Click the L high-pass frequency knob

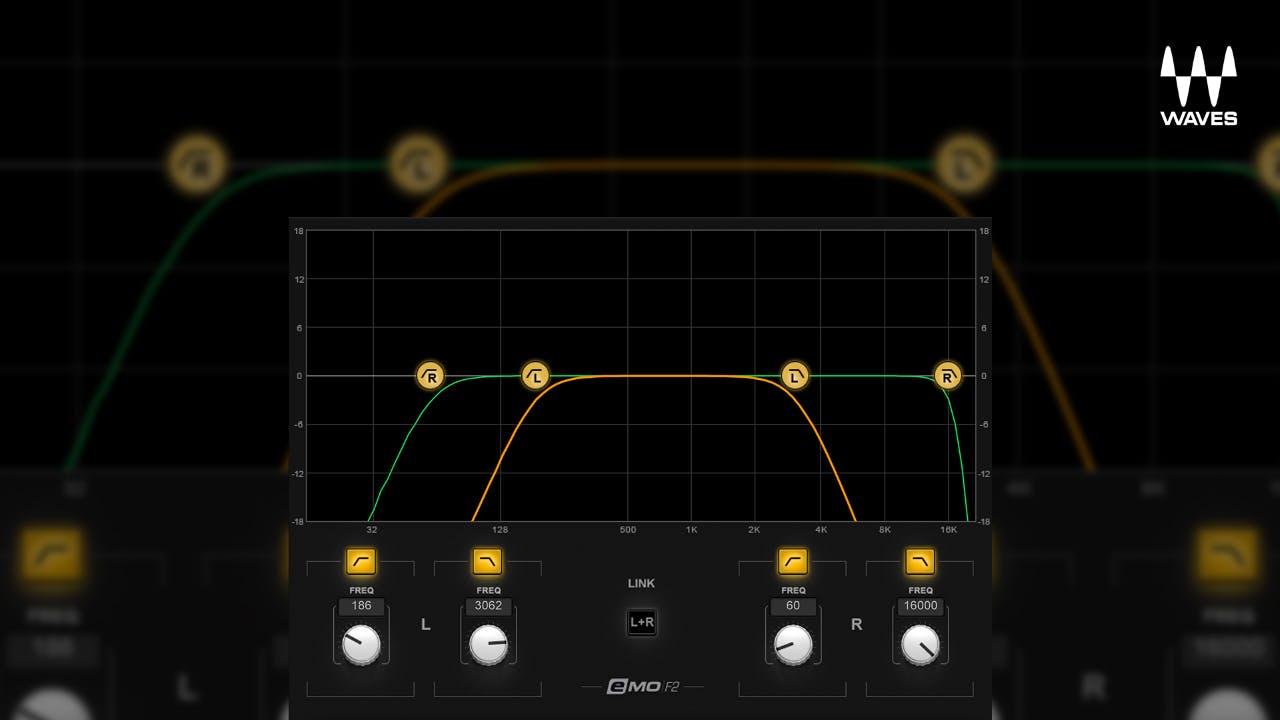361,645
